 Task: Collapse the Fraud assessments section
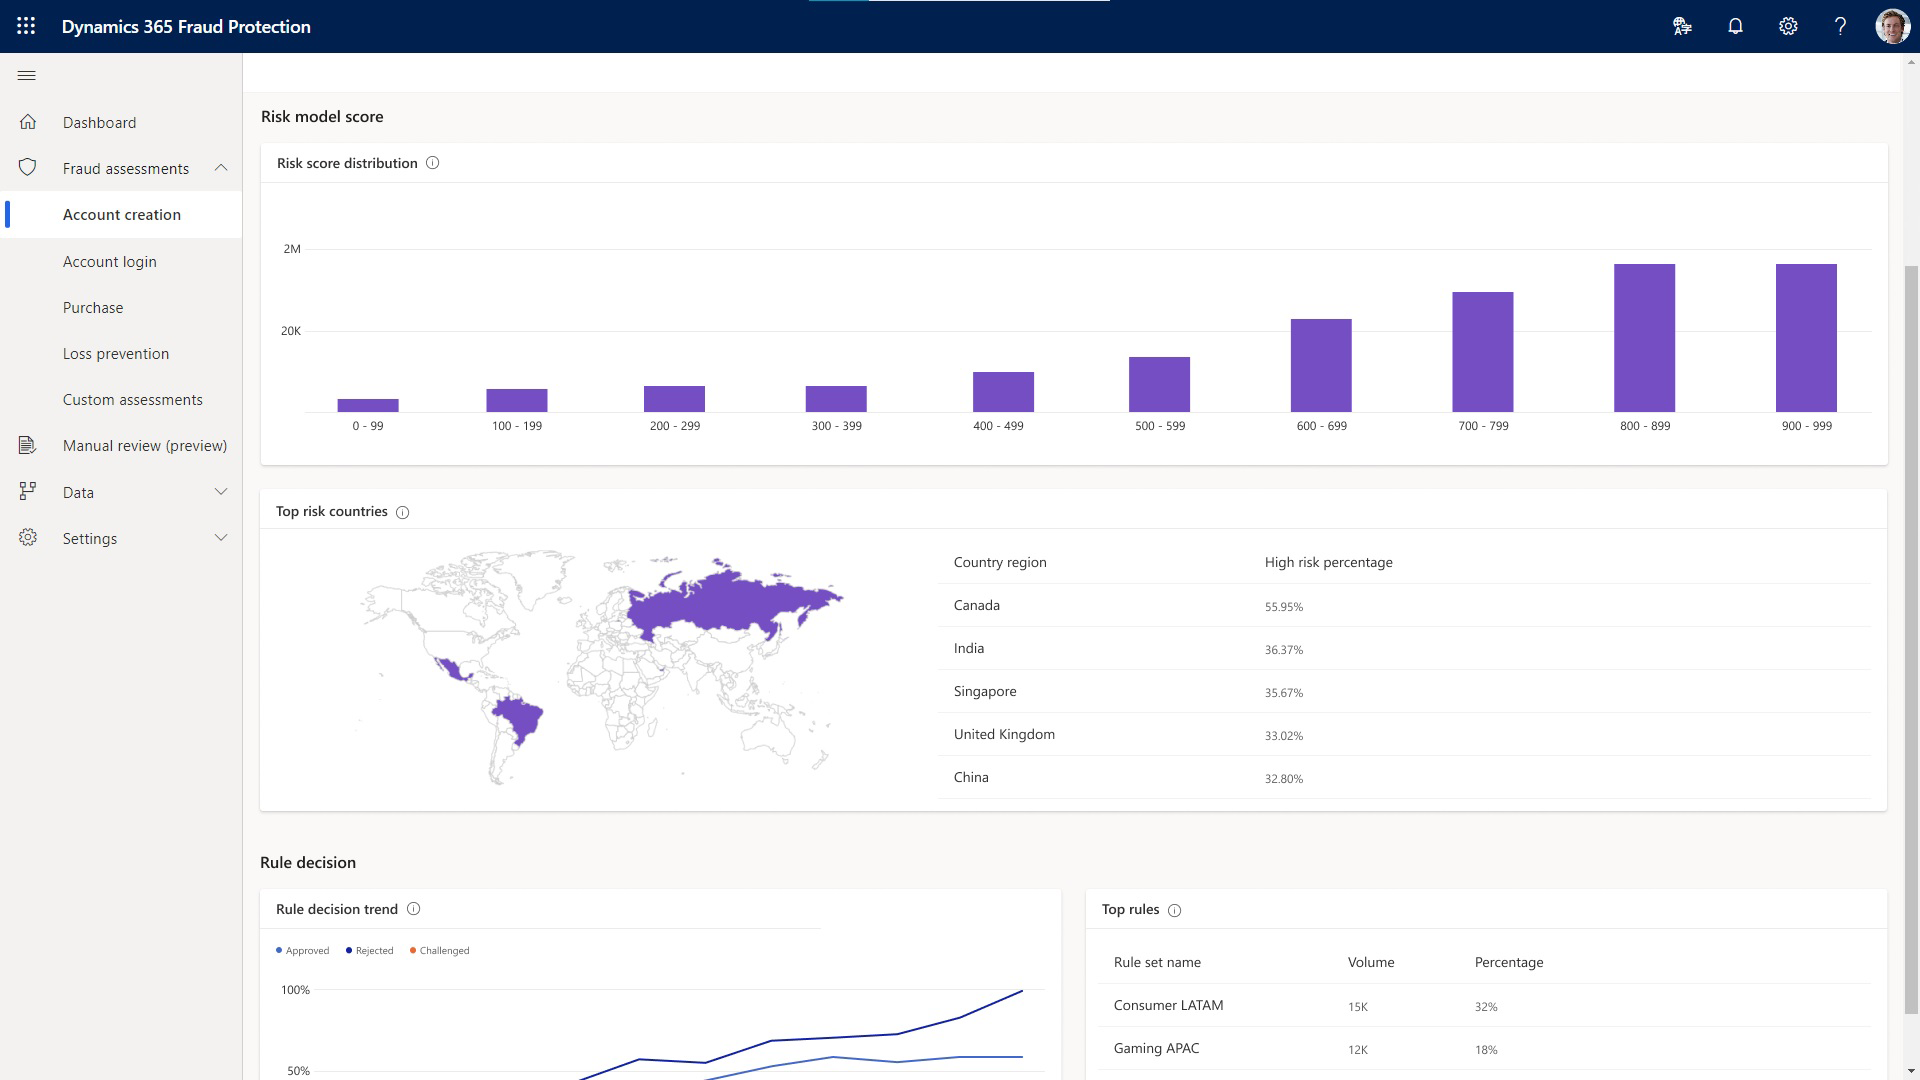(221, 168)
